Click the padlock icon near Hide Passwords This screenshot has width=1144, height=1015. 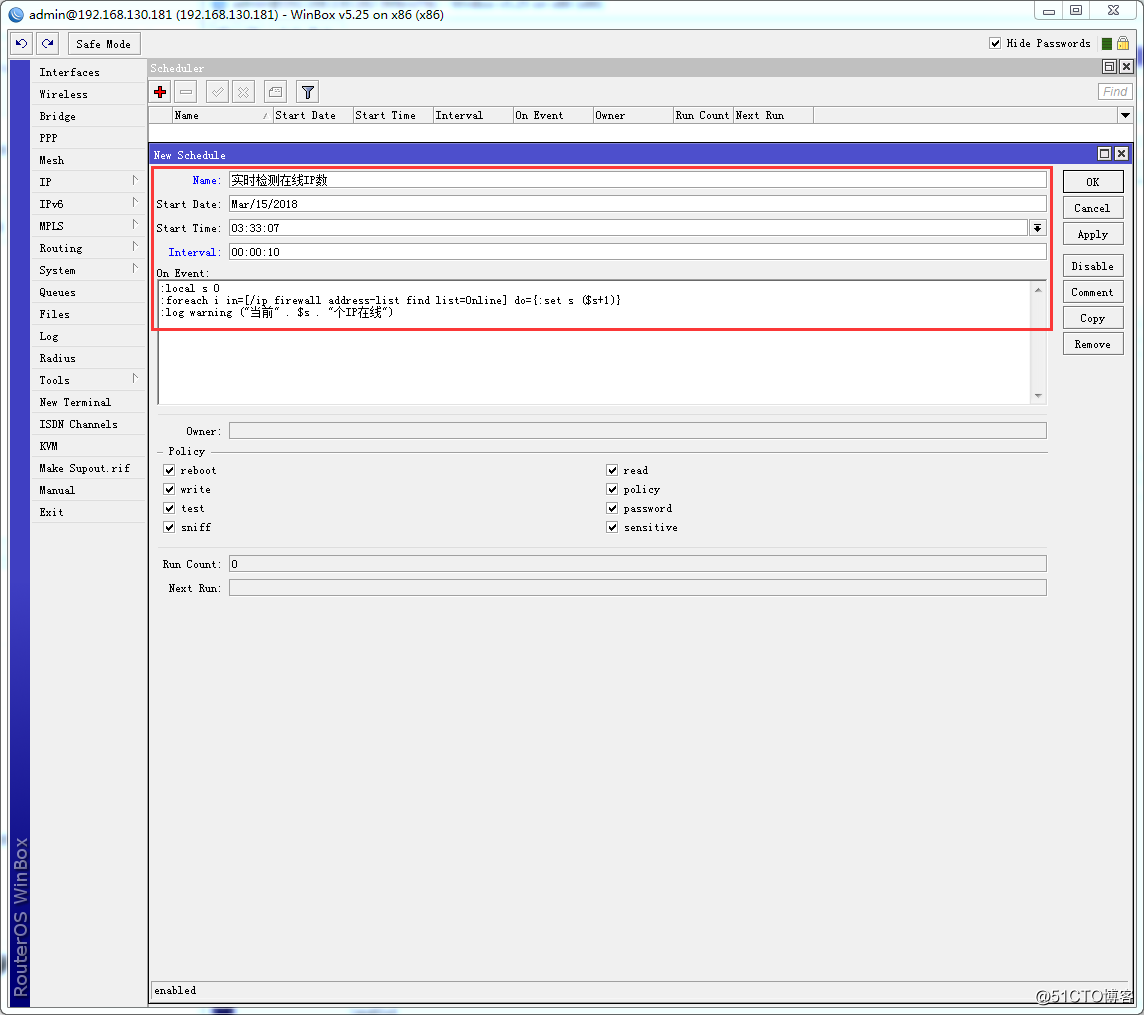tap(1123, 43)
